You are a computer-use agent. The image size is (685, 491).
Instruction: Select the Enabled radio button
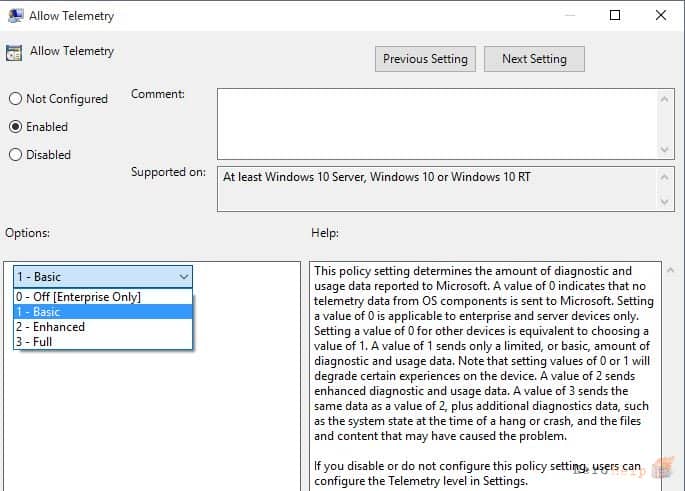click(x=15, y=127)
